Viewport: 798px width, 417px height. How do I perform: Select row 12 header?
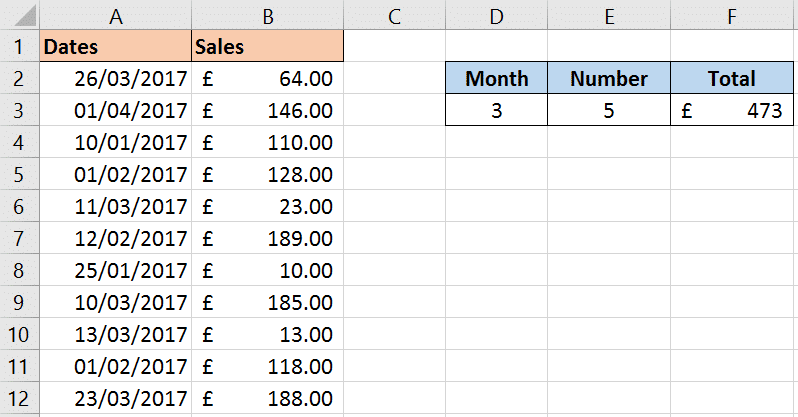(x=19, y=398)
